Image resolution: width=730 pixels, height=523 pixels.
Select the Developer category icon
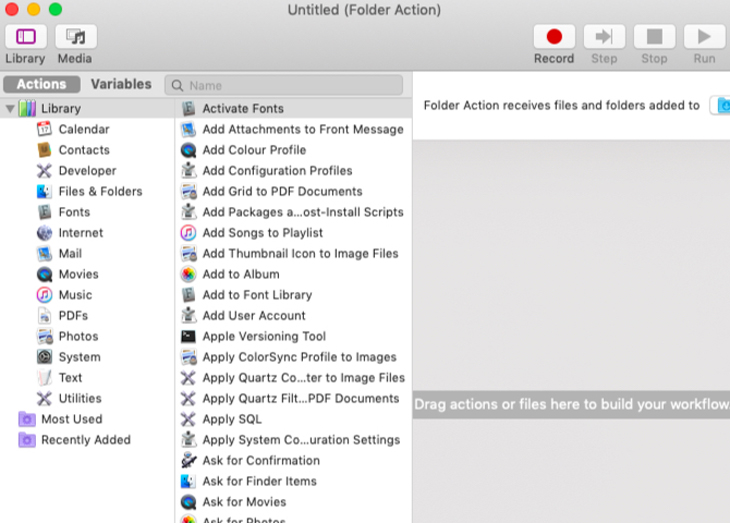(x=44, y=170)
